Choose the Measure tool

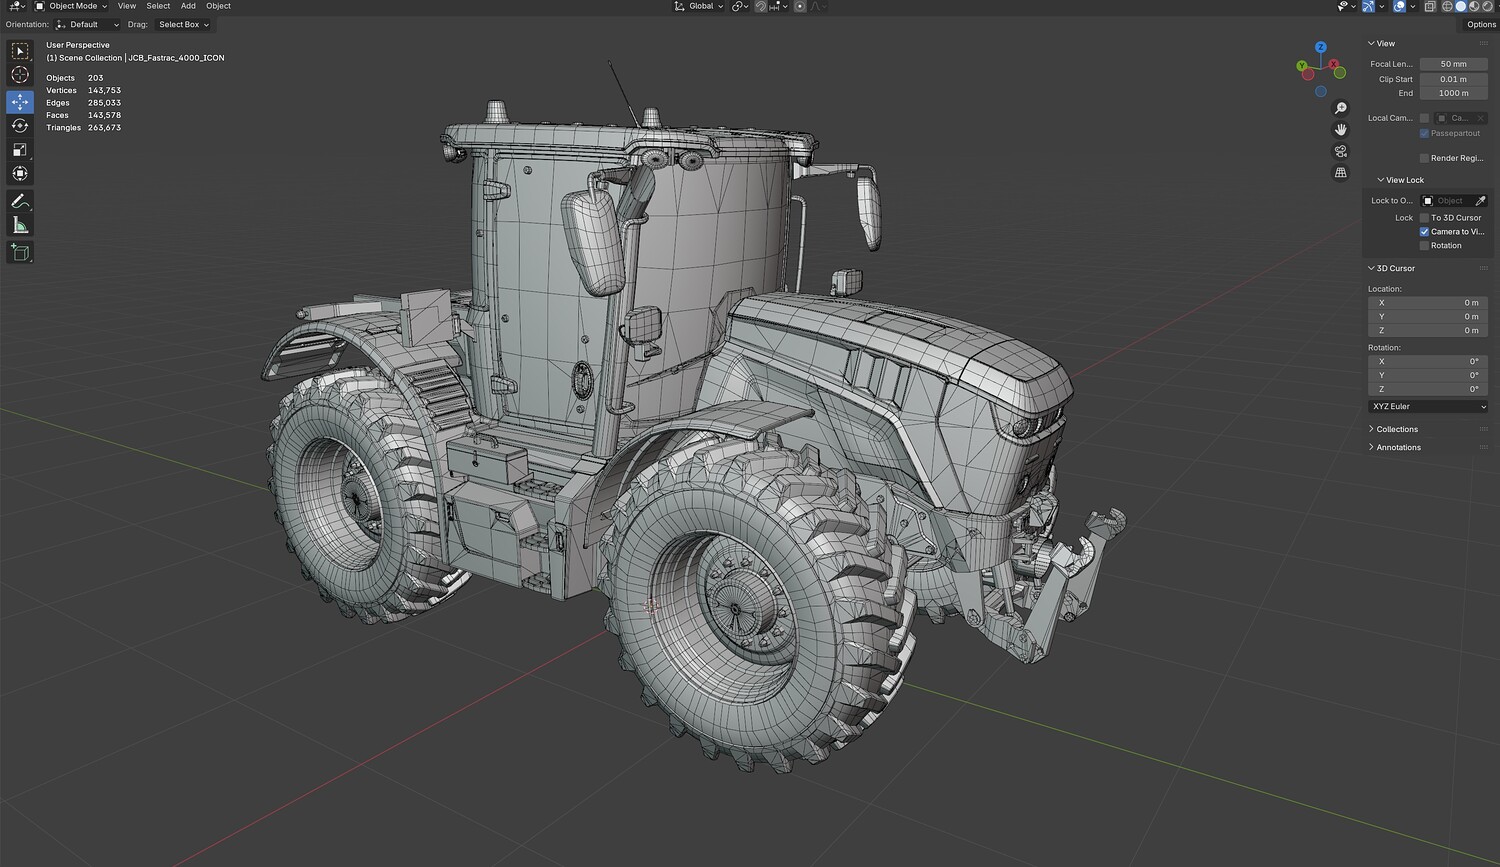coord(20,225)
